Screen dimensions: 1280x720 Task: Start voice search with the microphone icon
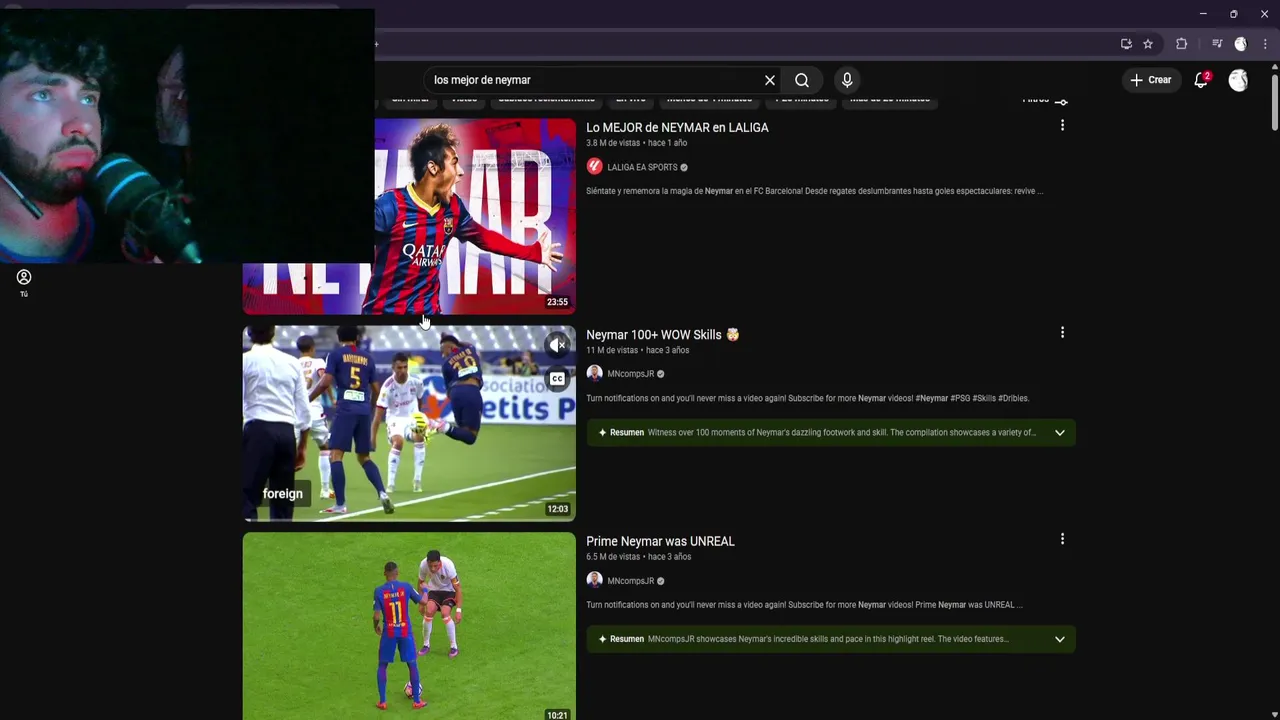coord(847,80)
